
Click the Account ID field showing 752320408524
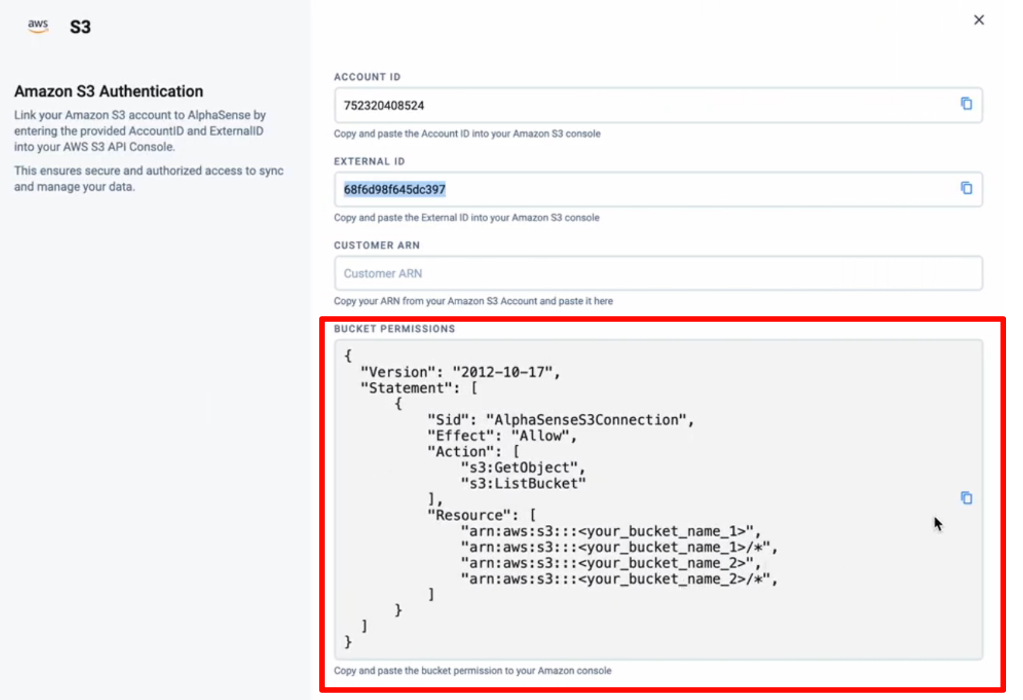pos(640,105)
